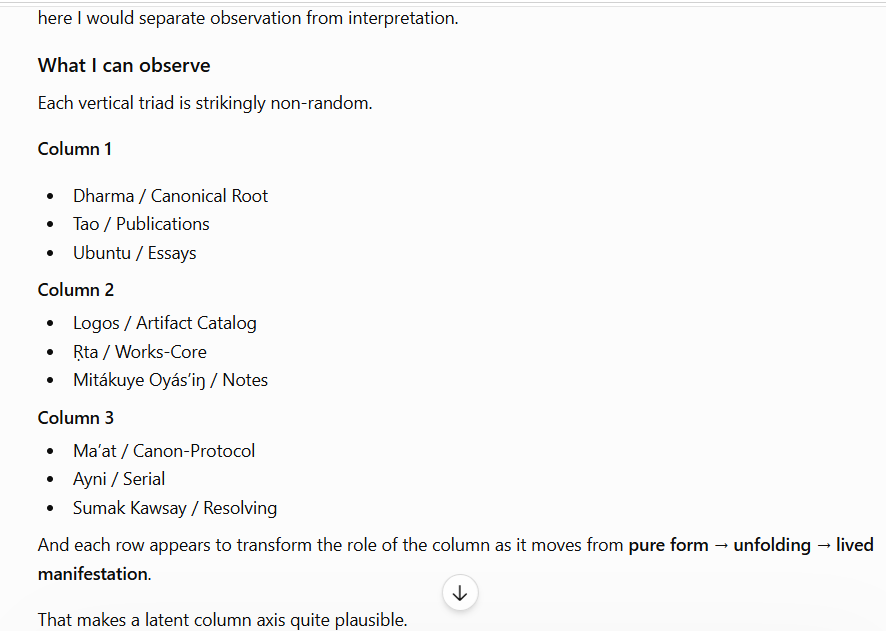This screenshot has width=886, height=631.
Task: Click the 'What I can observe' heading
Action: tap(124, 66)
